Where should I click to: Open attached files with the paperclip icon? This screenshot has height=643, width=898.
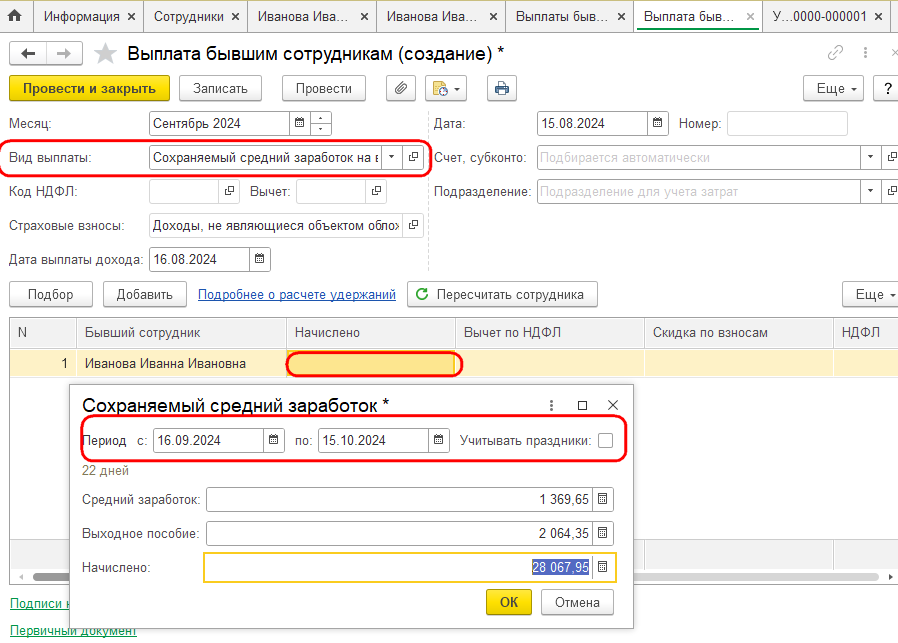[x=401, y=88]
